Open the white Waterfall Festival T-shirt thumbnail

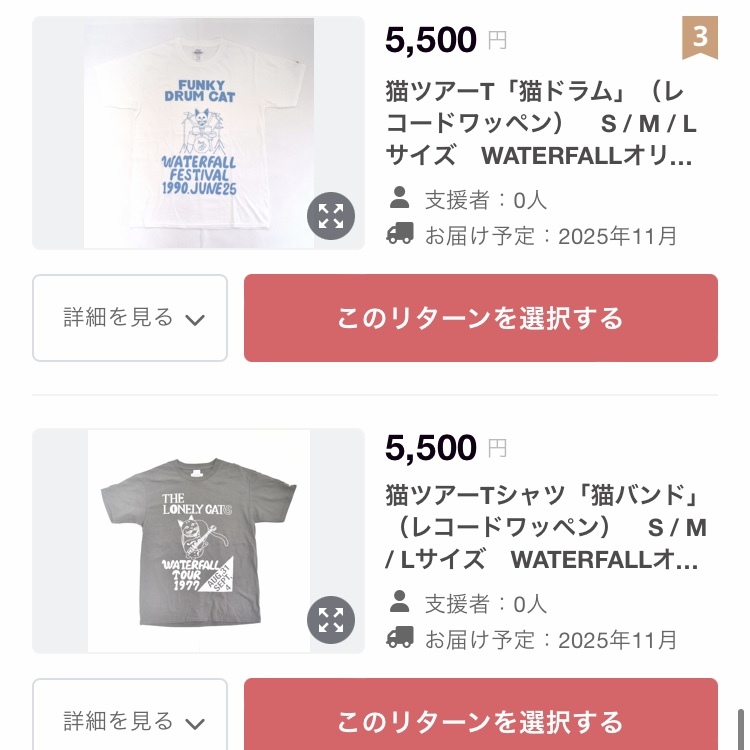(x=190, y=130)
